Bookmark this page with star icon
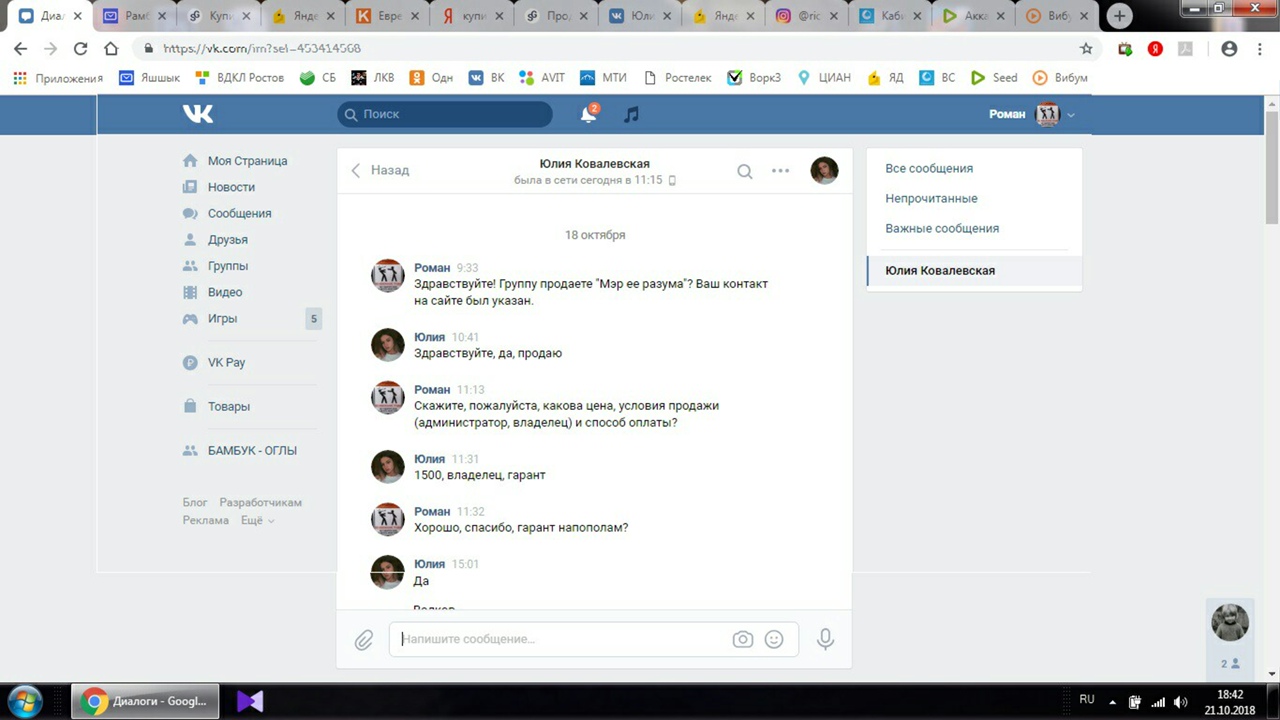This screenshot has width=1280, height=720. (x=1086, y=48)
